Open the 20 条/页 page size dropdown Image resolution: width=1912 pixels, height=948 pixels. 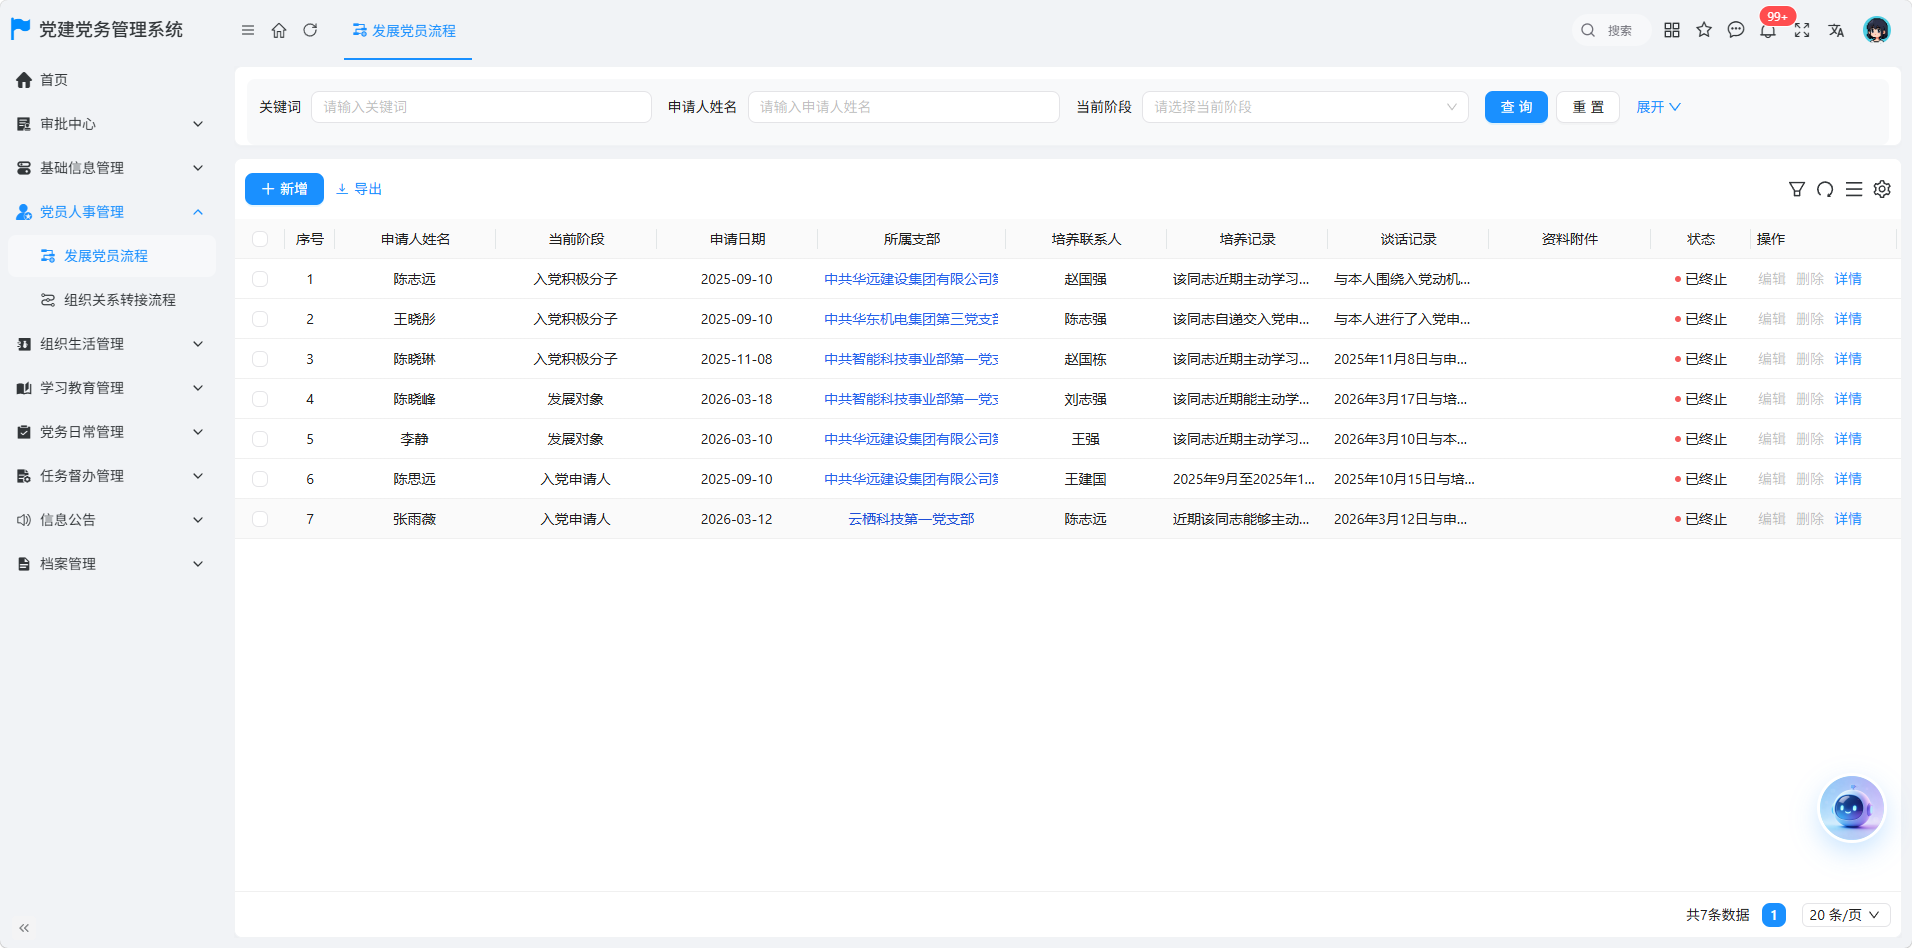point(1845,915)
